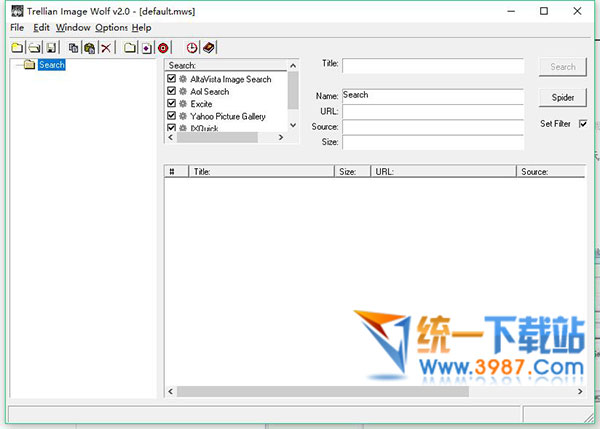
Task: Click the Spider button
Action: [562, 98]
